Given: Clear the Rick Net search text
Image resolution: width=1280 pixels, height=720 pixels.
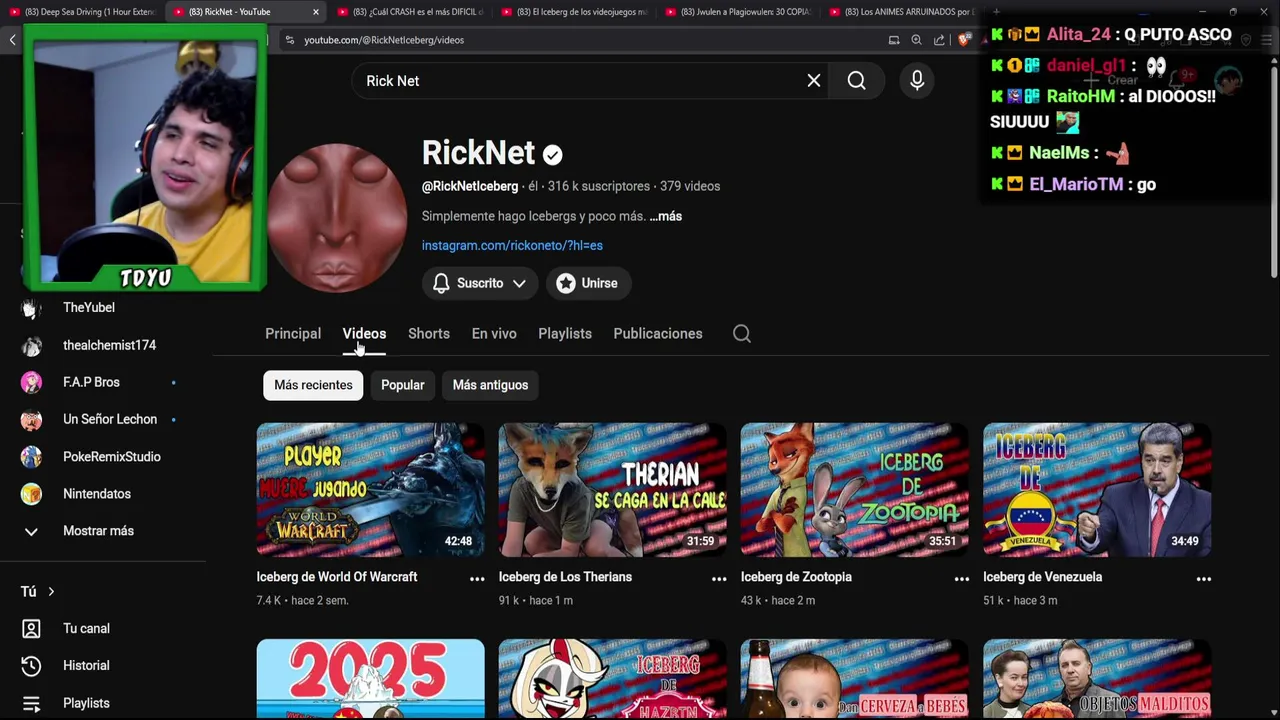Looking at the screenshot, I should (814, 81).
